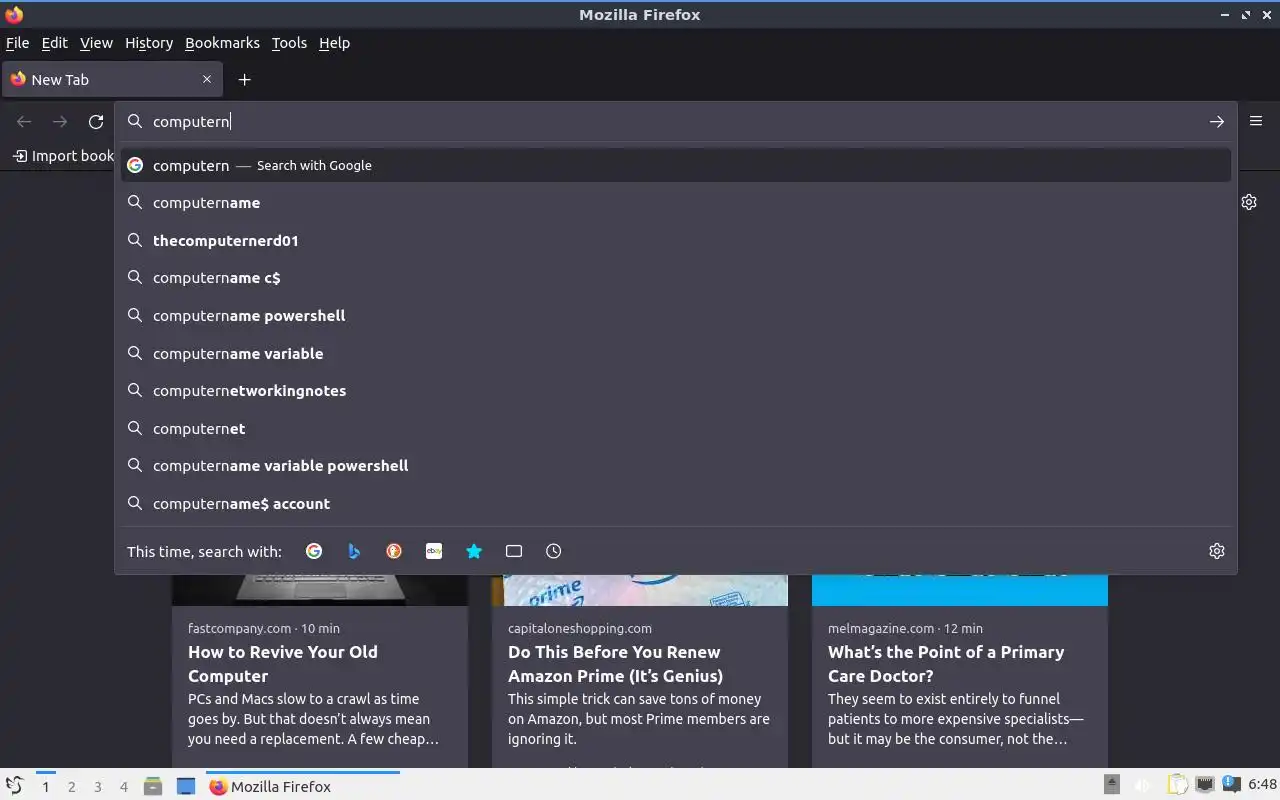The image size is (1280, 800).
Task: Open the network tray icon
Action: tap(1205, 785)
